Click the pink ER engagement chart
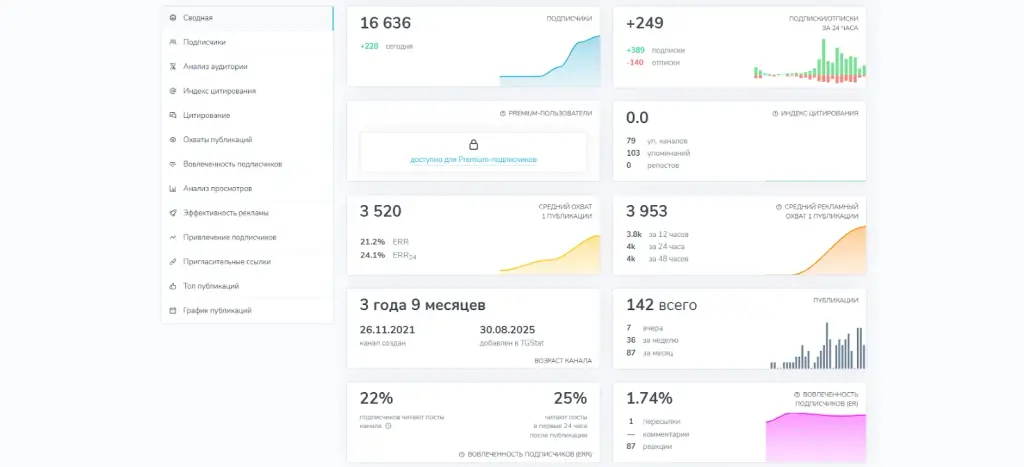Image resolution: width=1024 pixels, height=467 pixels. pos(816,437)
